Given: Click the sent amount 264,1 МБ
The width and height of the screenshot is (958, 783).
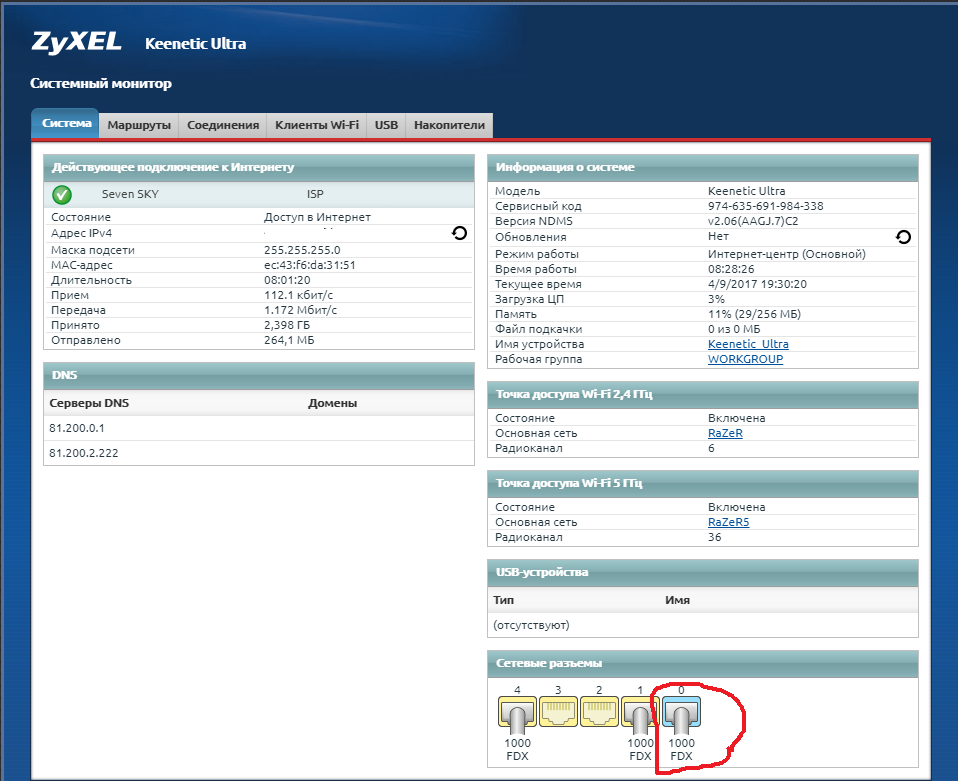Looking at the screenshot, I should (289, 340).
